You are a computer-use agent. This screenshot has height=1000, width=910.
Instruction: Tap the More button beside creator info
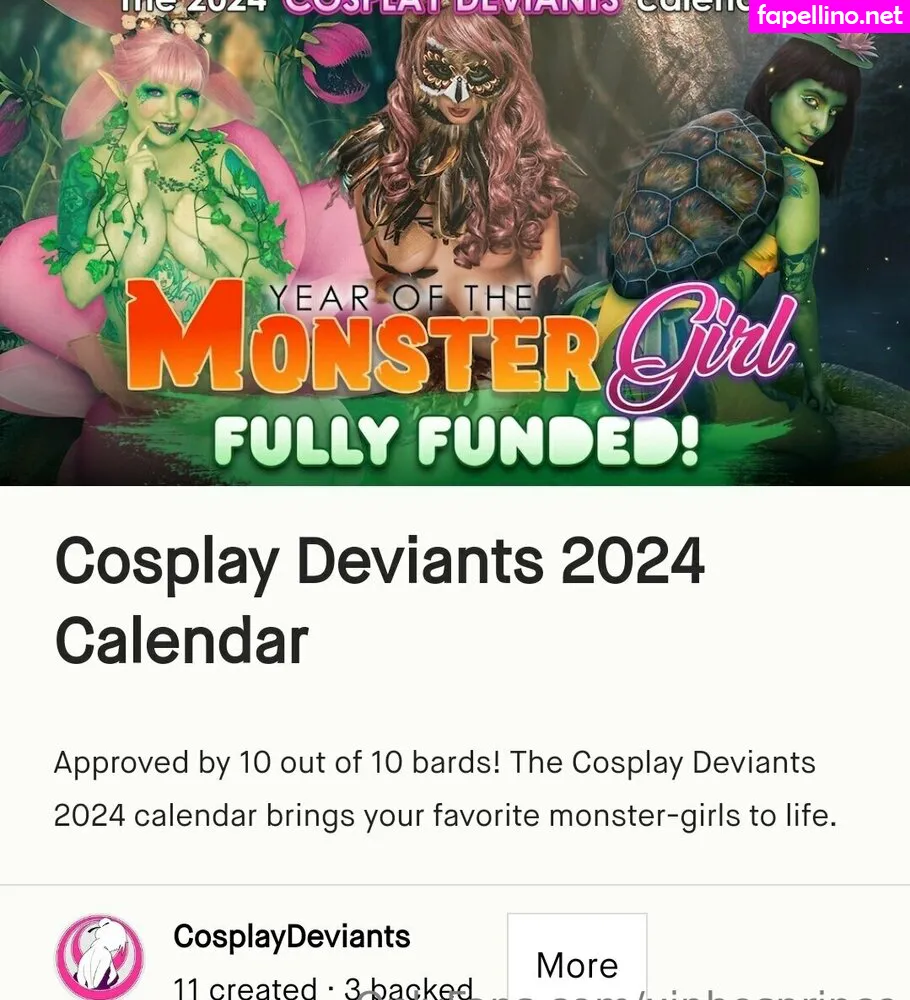pos(577,957)
